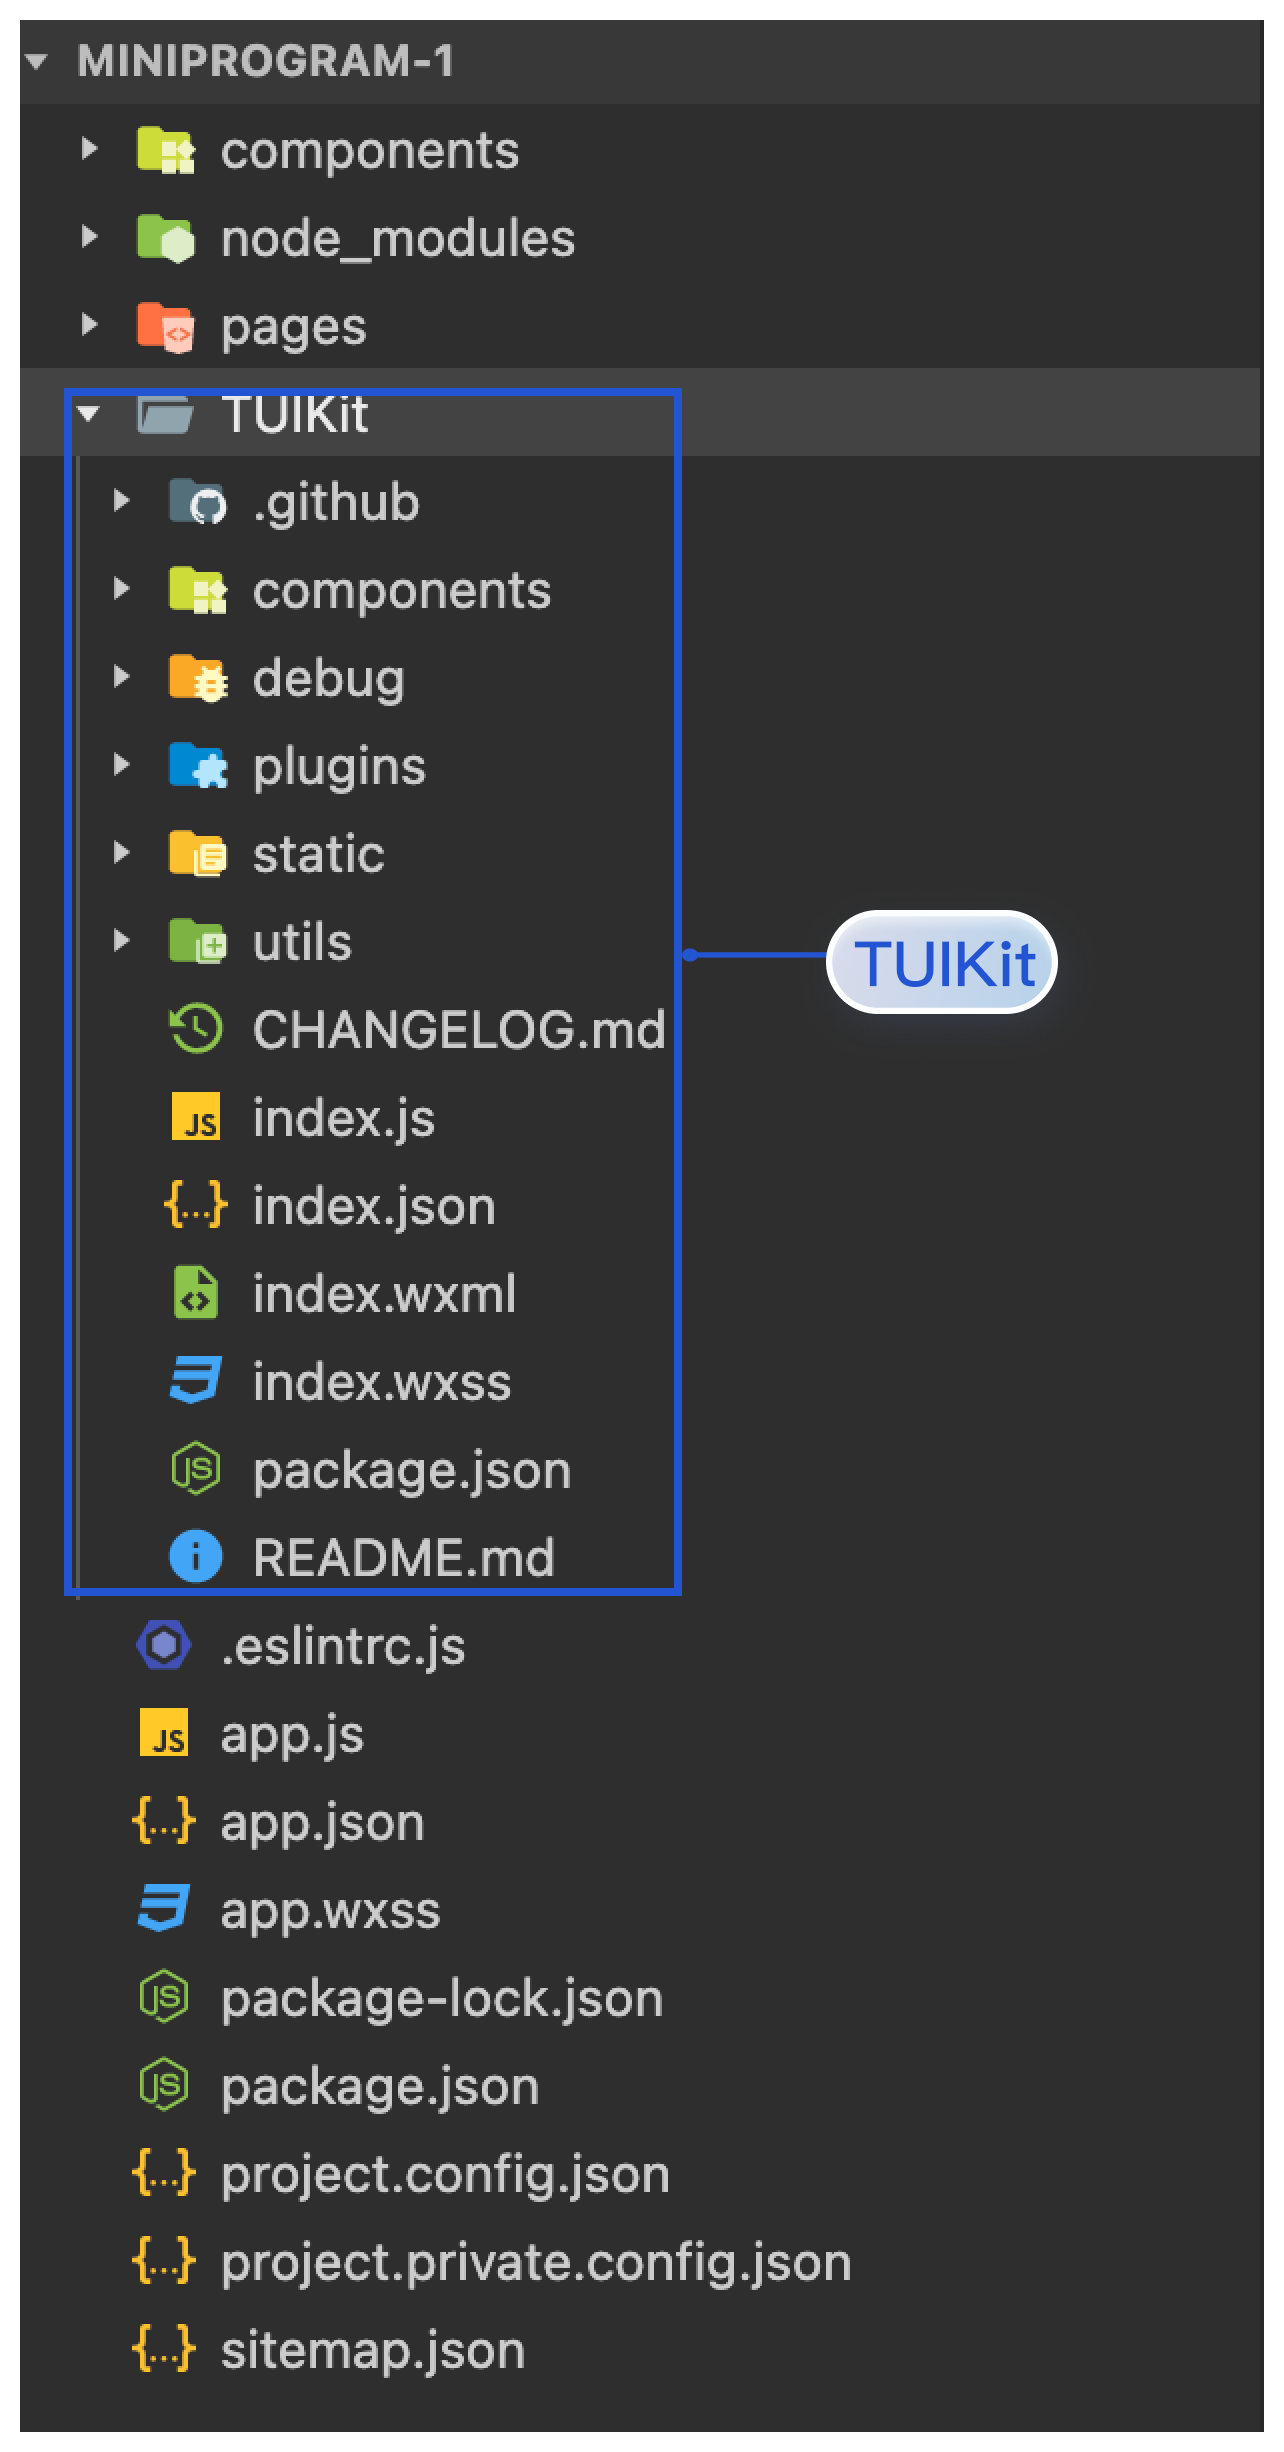Open the sitemap.json file
1284x2452 pixels.
[373, 2352]
